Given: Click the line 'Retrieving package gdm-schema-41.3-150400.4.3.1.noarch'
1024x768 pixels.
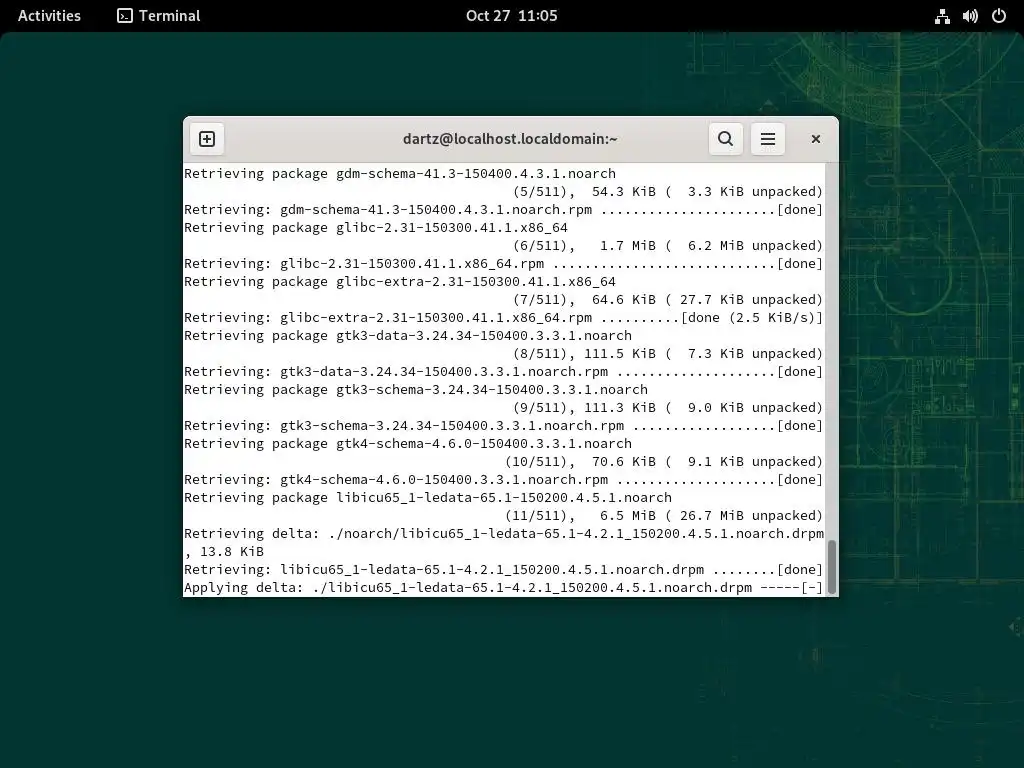Looking at the screenshot, I should point(400,174).
